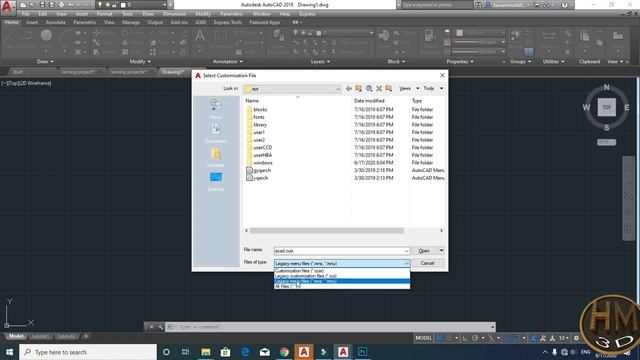Open Windows Start menu
Viewport: 640px width, 360px height.
coord(9,352)
